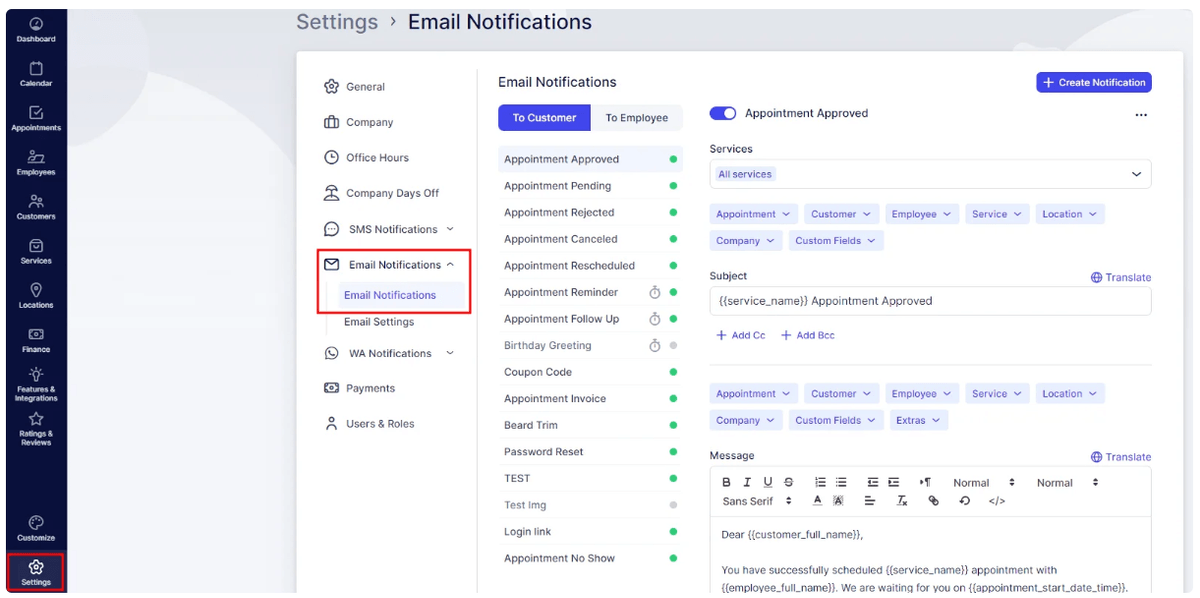This screenshot has width=1200, height=598.
Task: Toggle underline in the message editor
Action: coord(768,482)
